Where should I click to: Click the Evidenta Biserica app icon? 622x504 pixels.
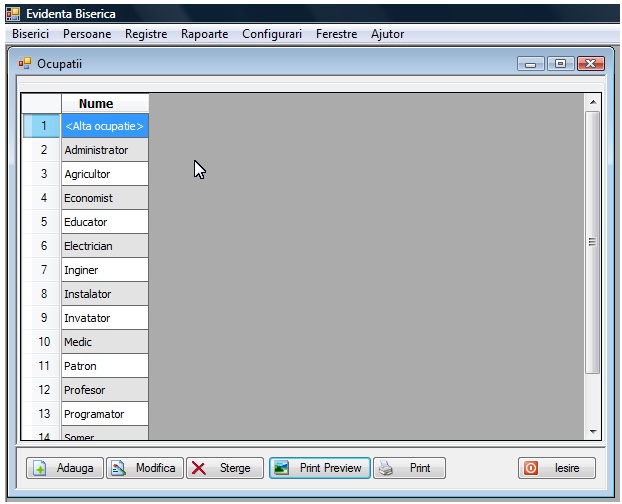click(13, 14)
